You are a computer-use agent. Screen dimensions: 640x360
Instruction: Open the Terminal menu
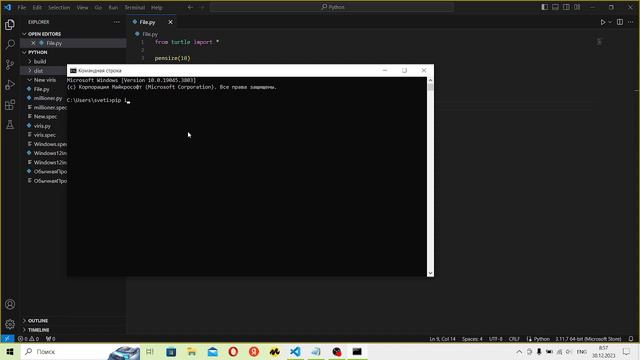pos(135,7)
